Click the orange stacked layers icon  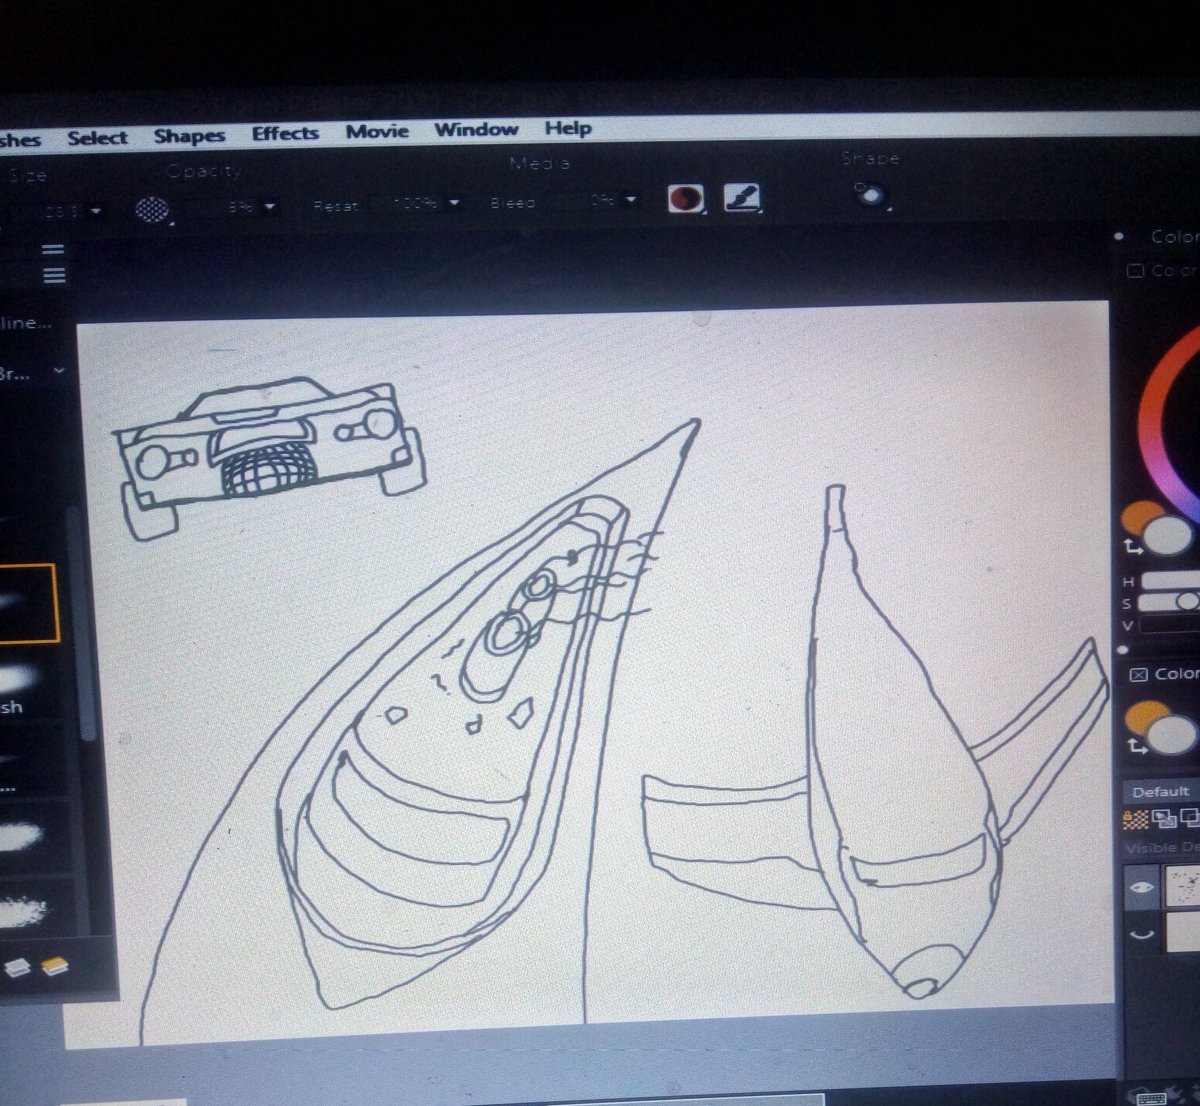(x=54, y=965)
